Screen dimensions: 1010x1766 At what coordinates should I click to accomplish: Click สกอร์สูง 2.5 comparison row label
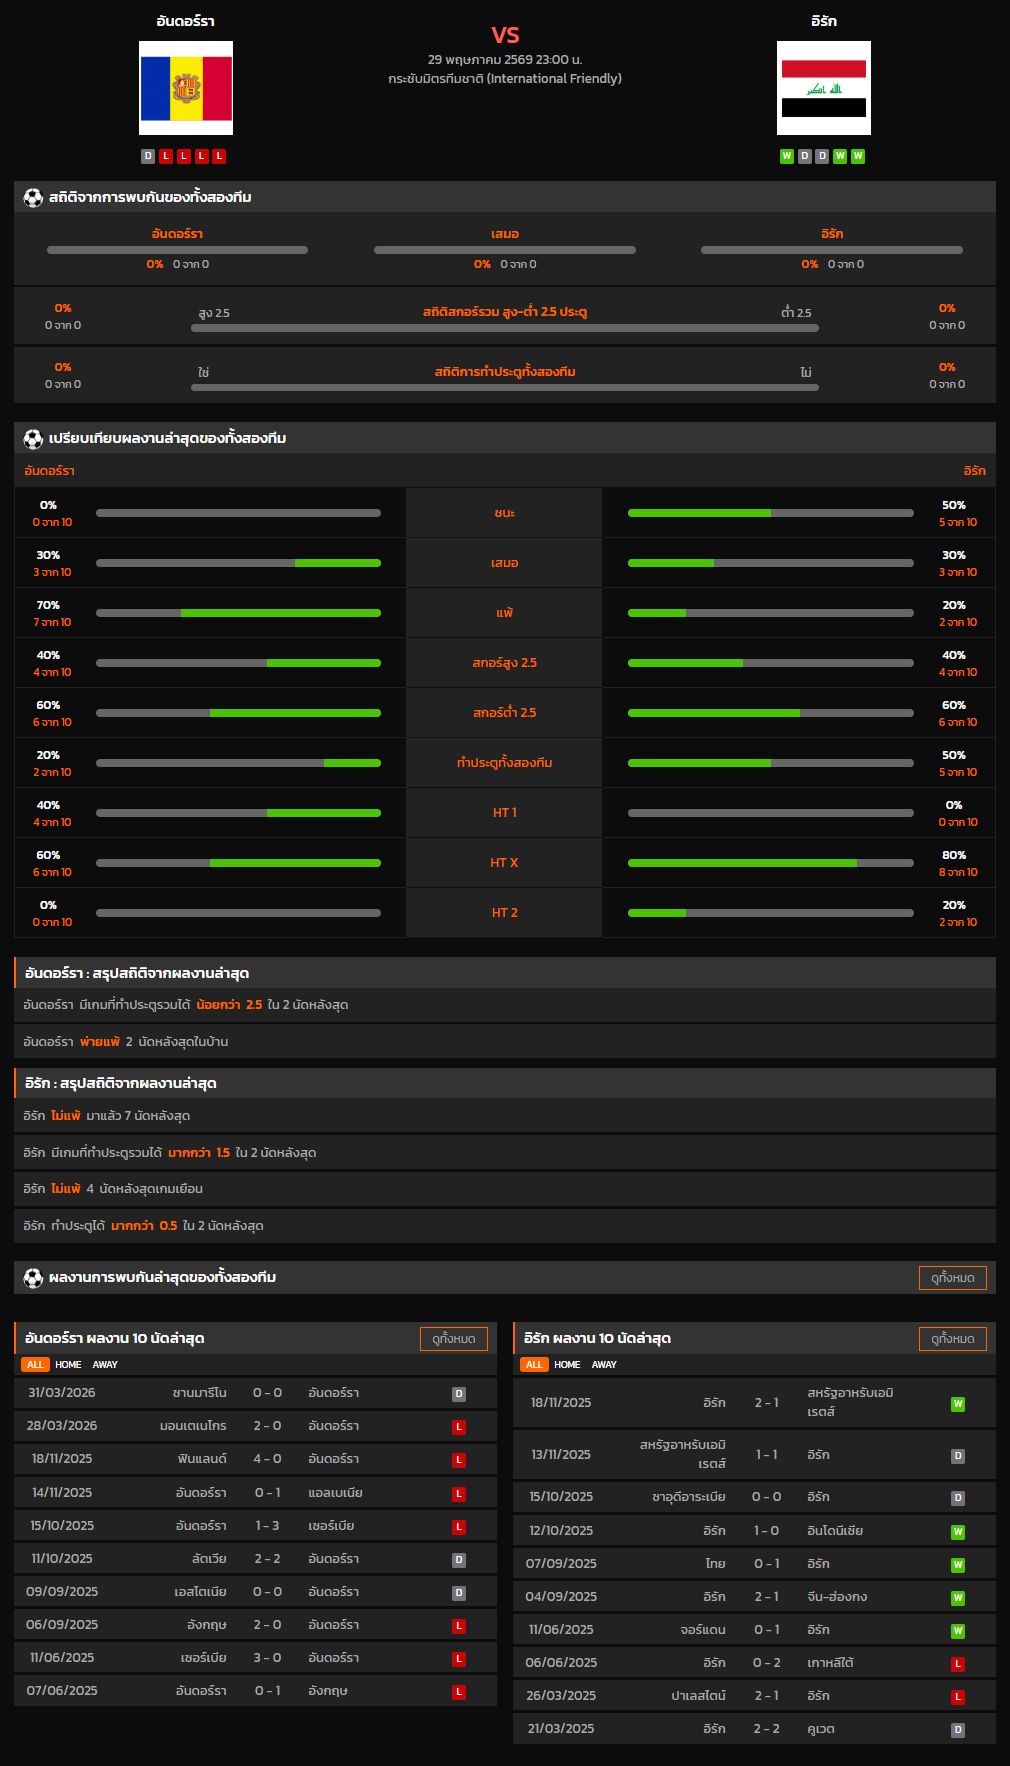505,663
